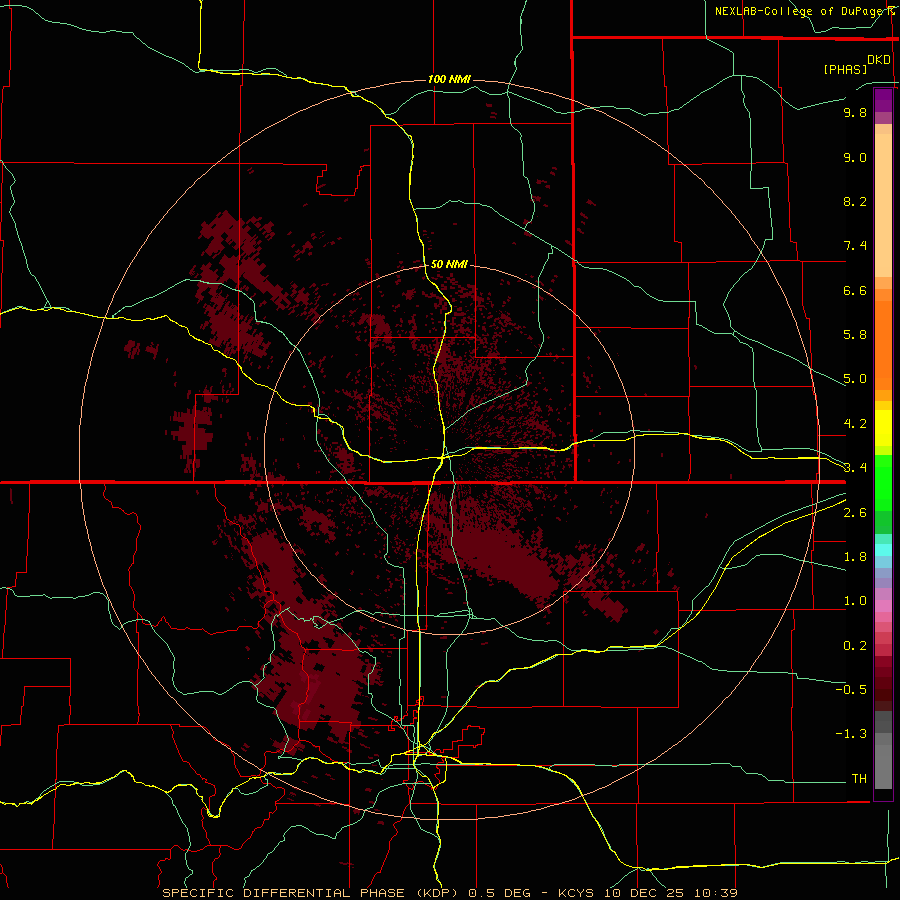Click the 6.6 scale value
900x900 pixels.
[x=855, y=290]
